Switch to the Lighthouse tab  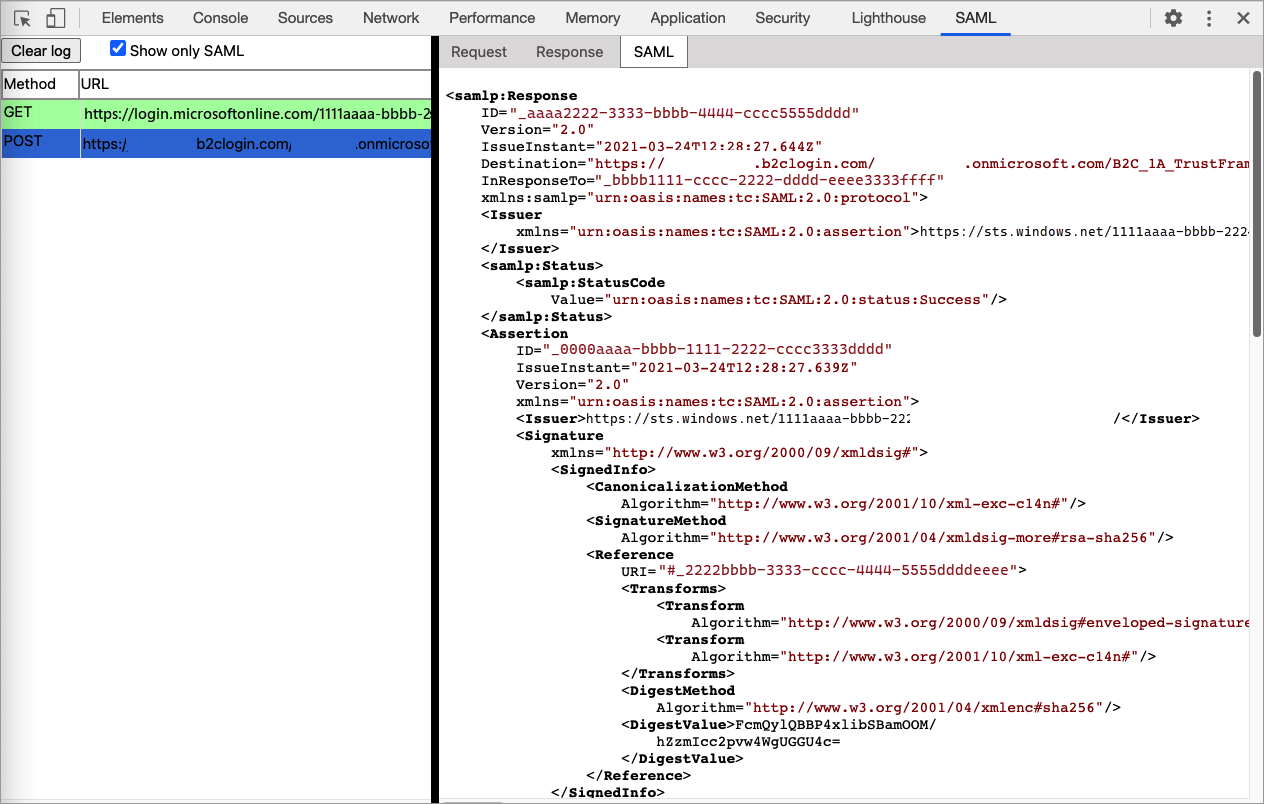pos(888,17)
